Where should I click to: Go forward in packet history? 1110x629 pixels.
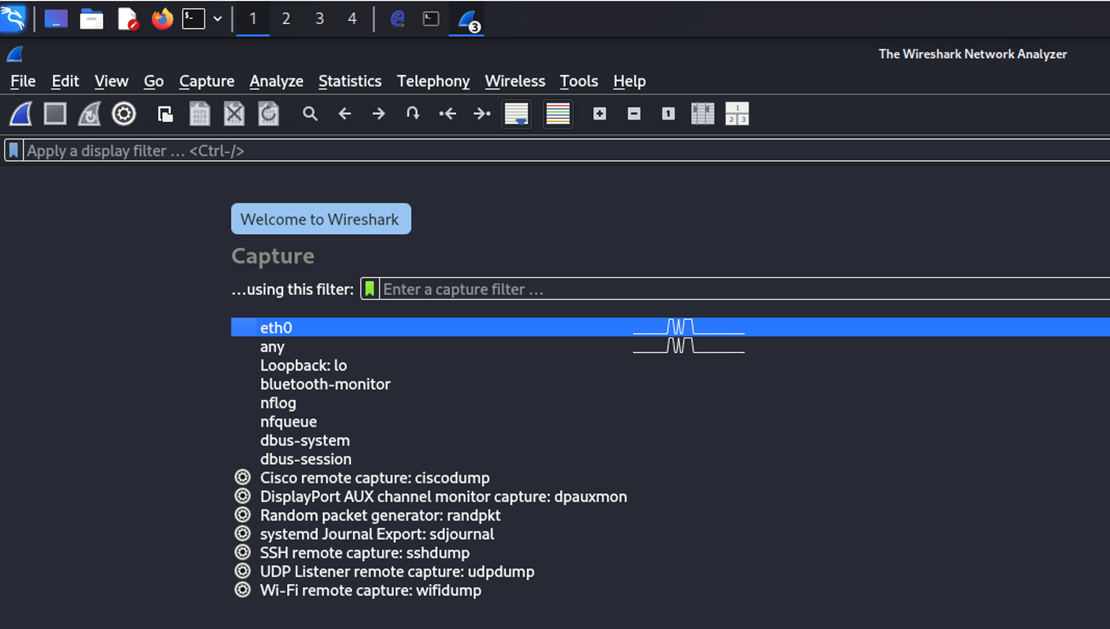point(379,114)
